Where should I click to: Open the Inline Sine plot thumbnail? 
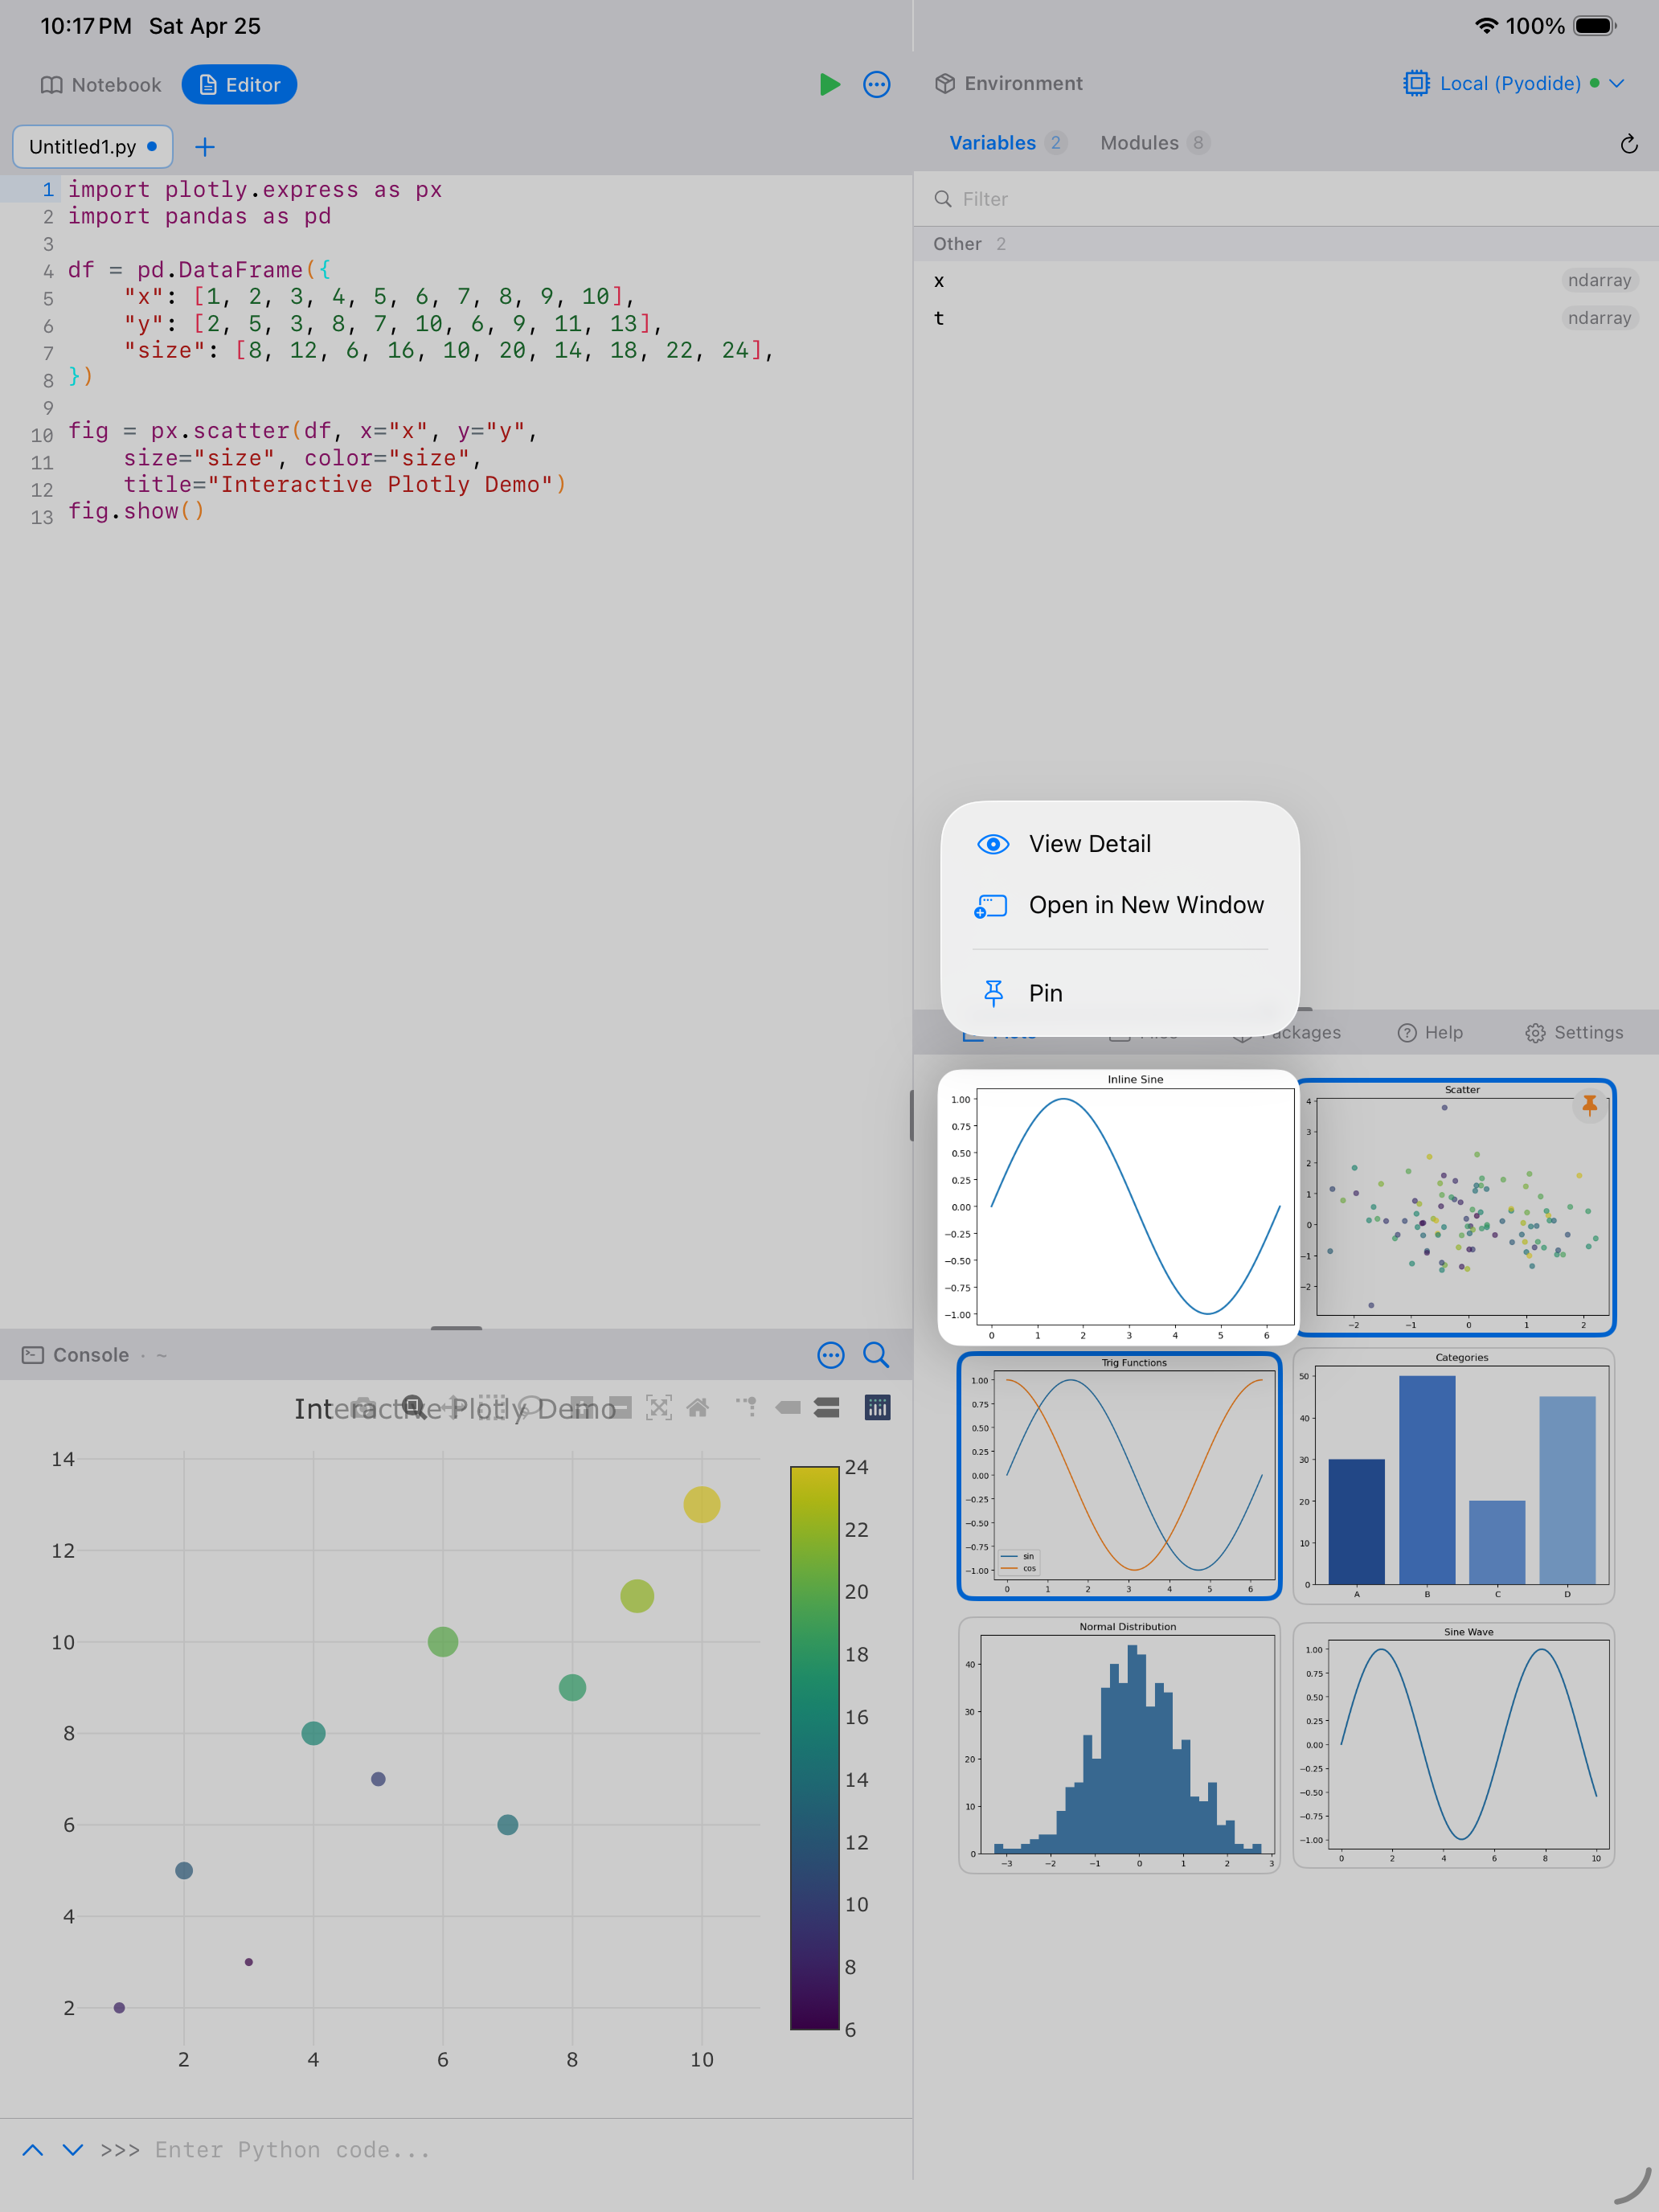(1118, 1207)
